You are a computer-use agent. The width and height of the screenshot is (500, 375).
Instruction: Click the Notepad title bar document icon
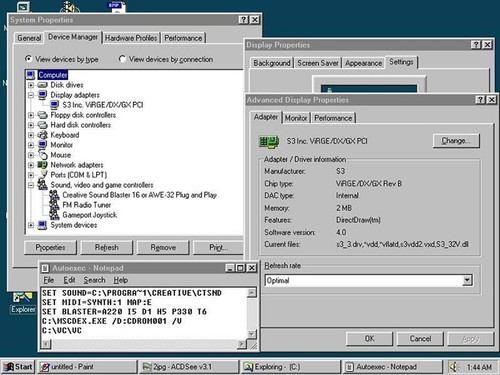[46, 268]
